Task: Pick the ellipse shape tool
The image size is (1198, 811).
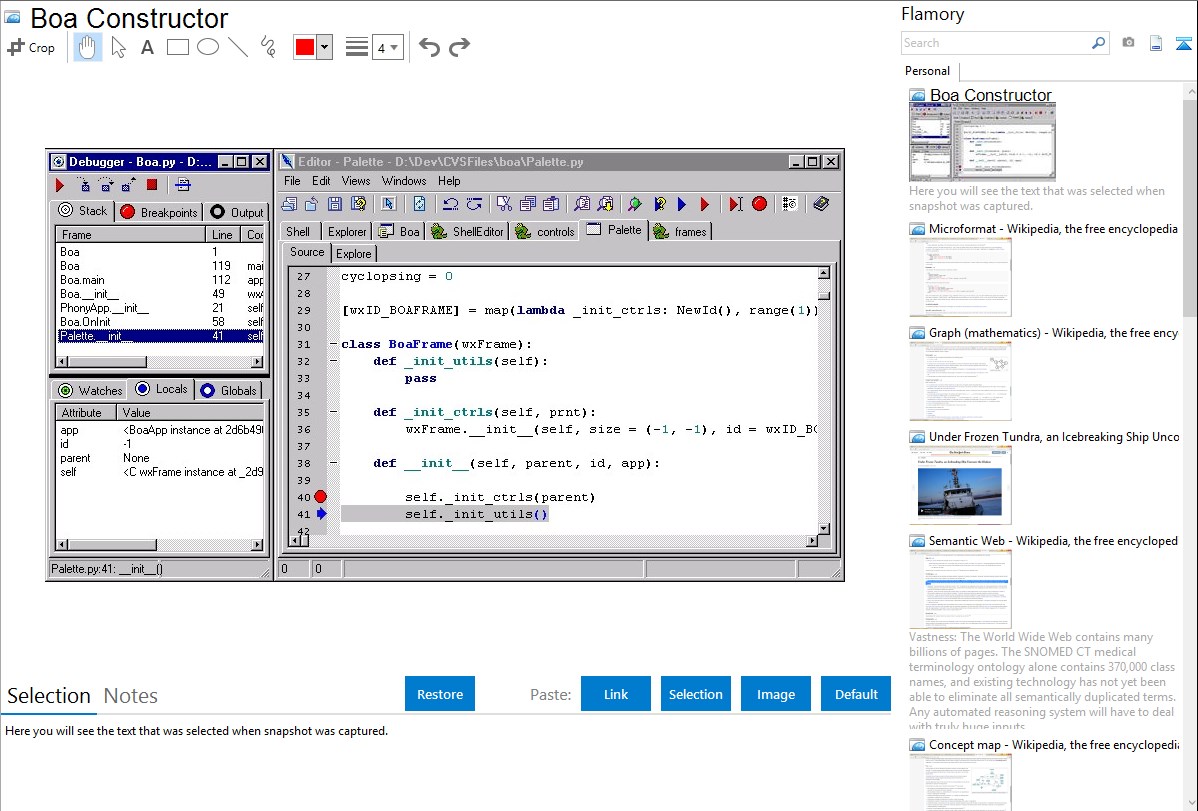Action: pos(208,47)
